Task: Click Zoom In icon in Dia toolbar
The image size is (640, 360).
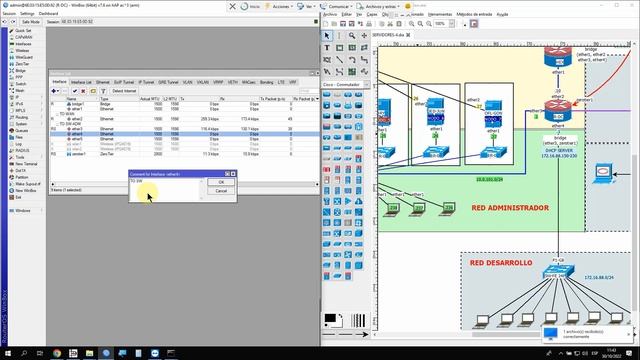Action: pos(411,24)
